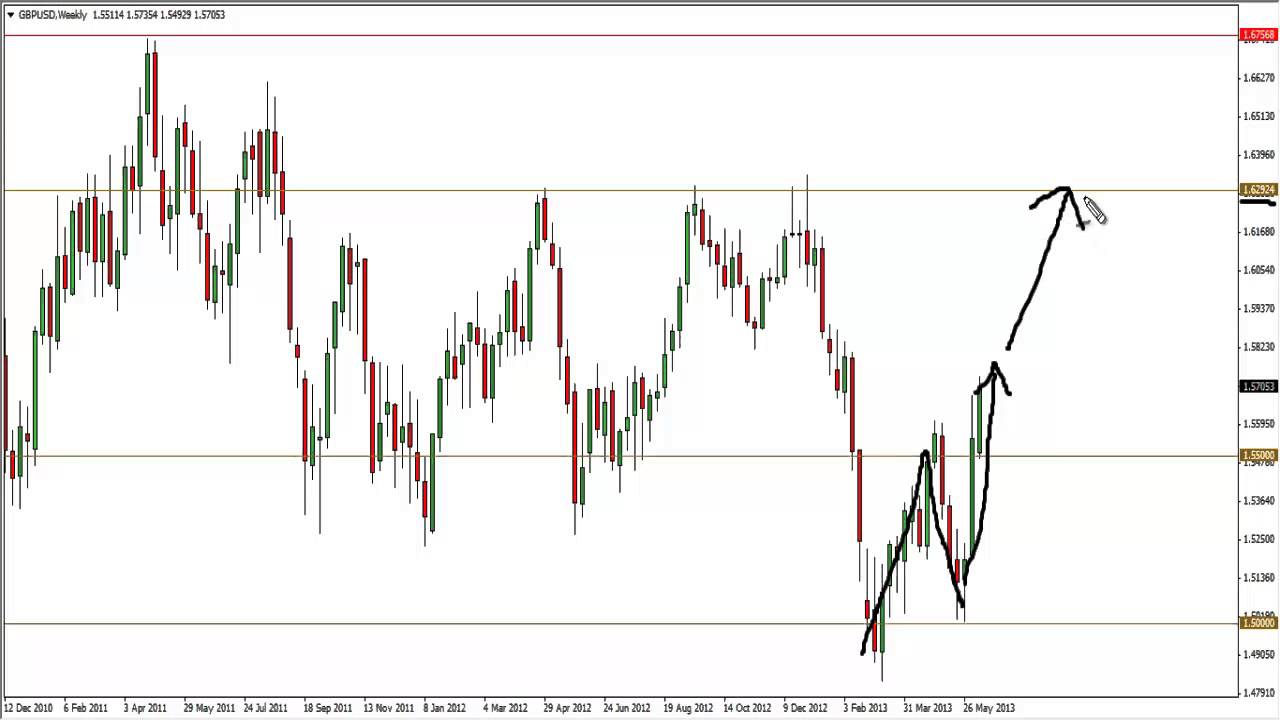
Task: Click the 8 Jan 2012 date label
Action: point(445,708)
